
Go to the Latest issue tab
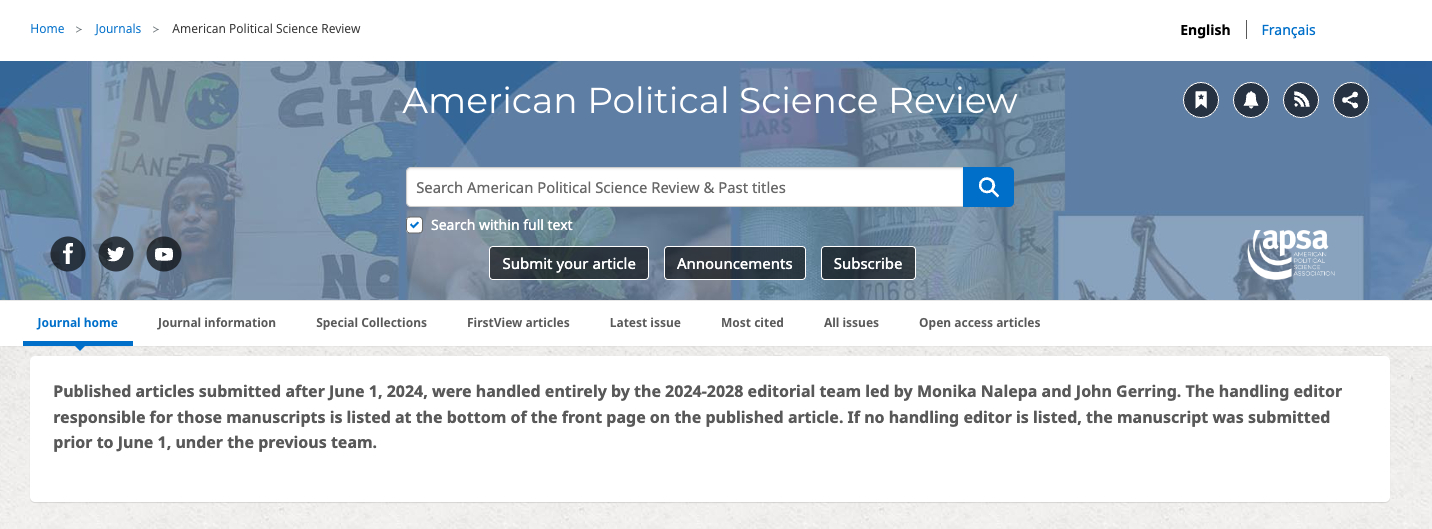(645, 323)
